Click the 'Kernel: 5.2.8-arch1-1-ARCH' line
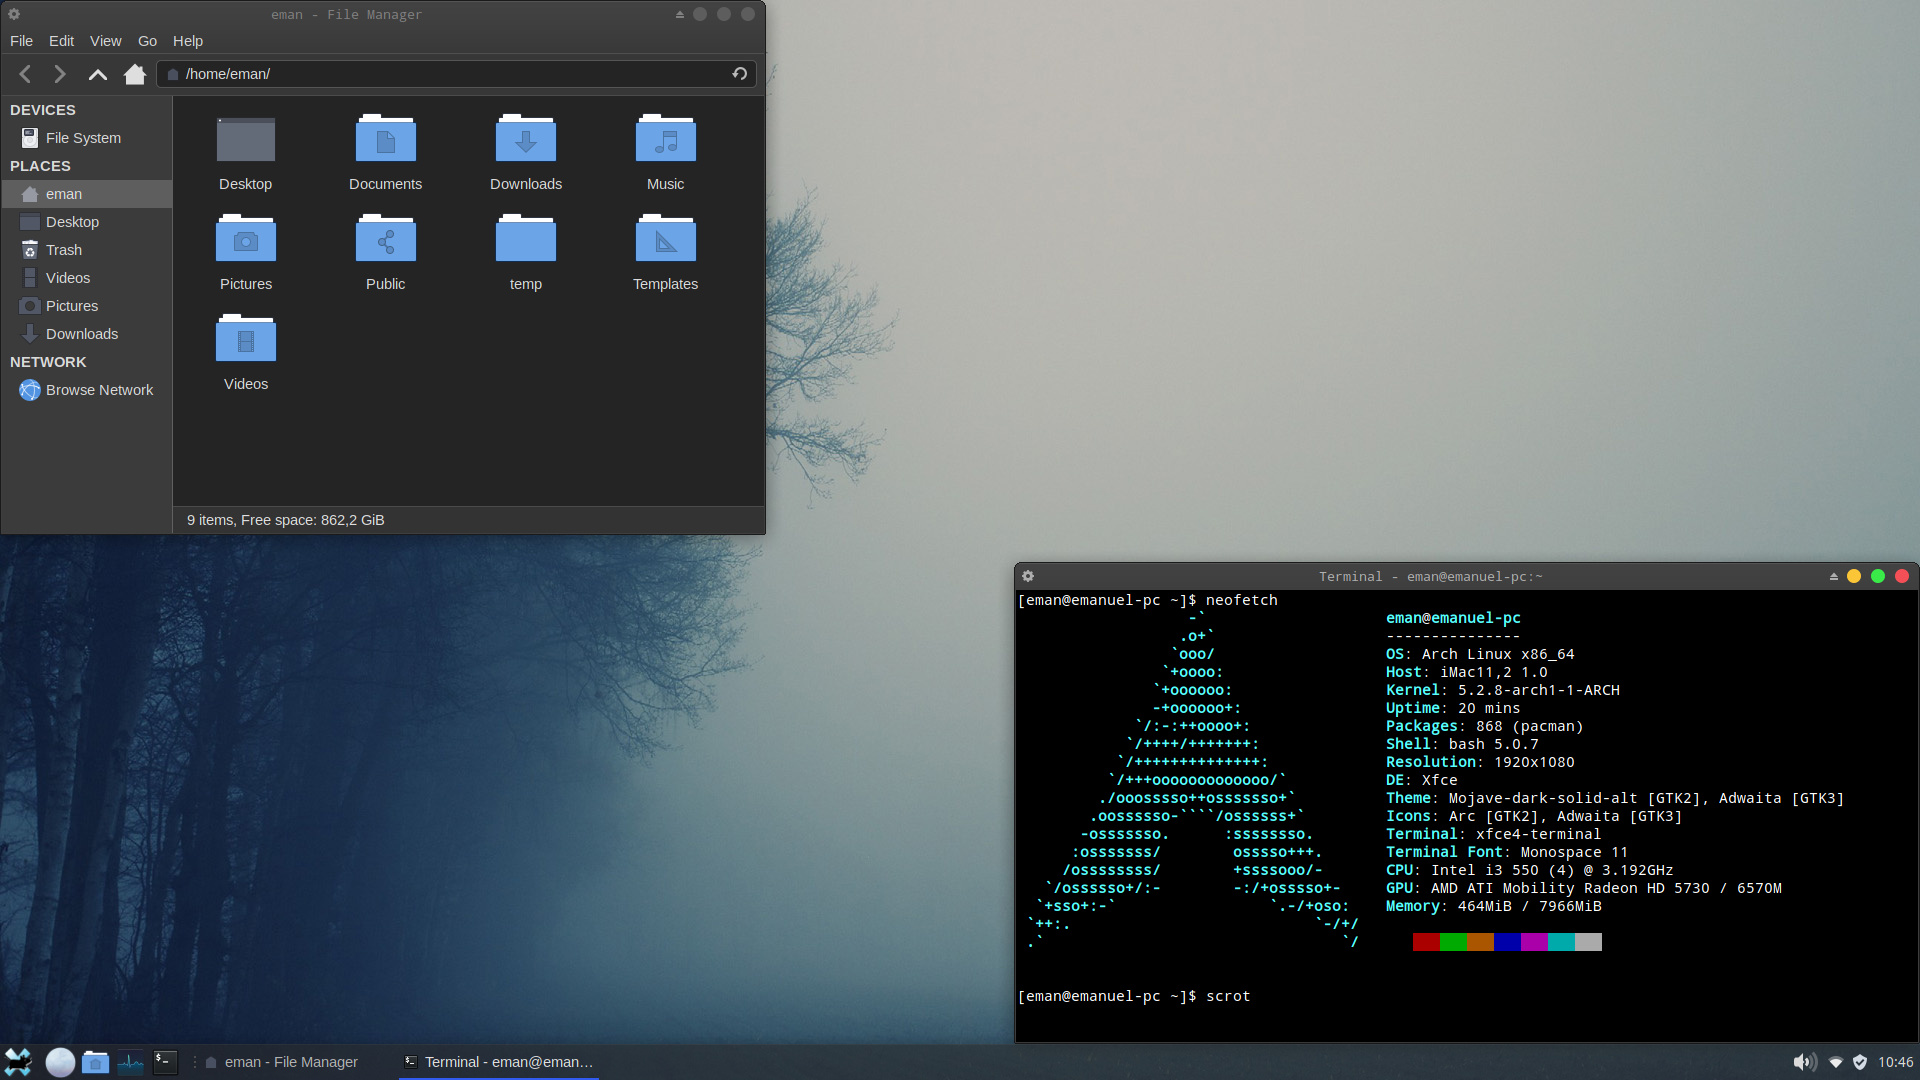1920x1080 pixels. 1502,690
